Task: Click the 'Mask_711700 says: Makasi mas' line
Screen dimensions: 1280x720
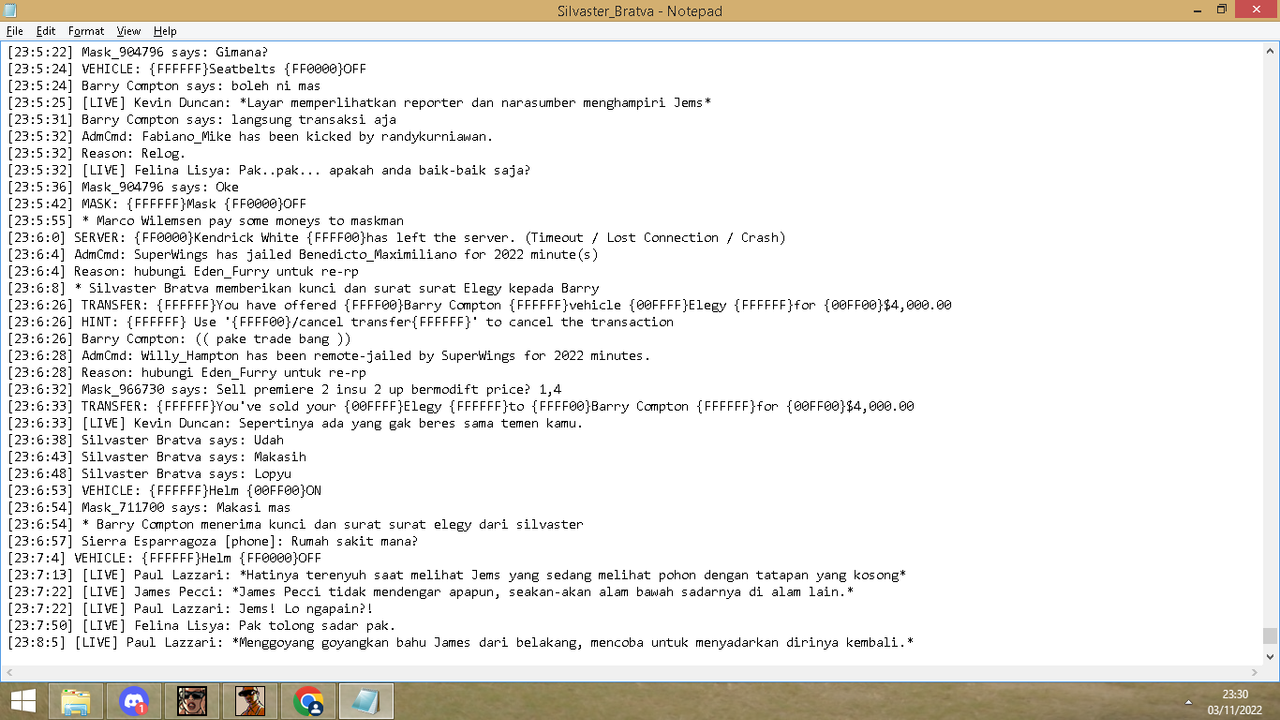Action: [149, 507]
